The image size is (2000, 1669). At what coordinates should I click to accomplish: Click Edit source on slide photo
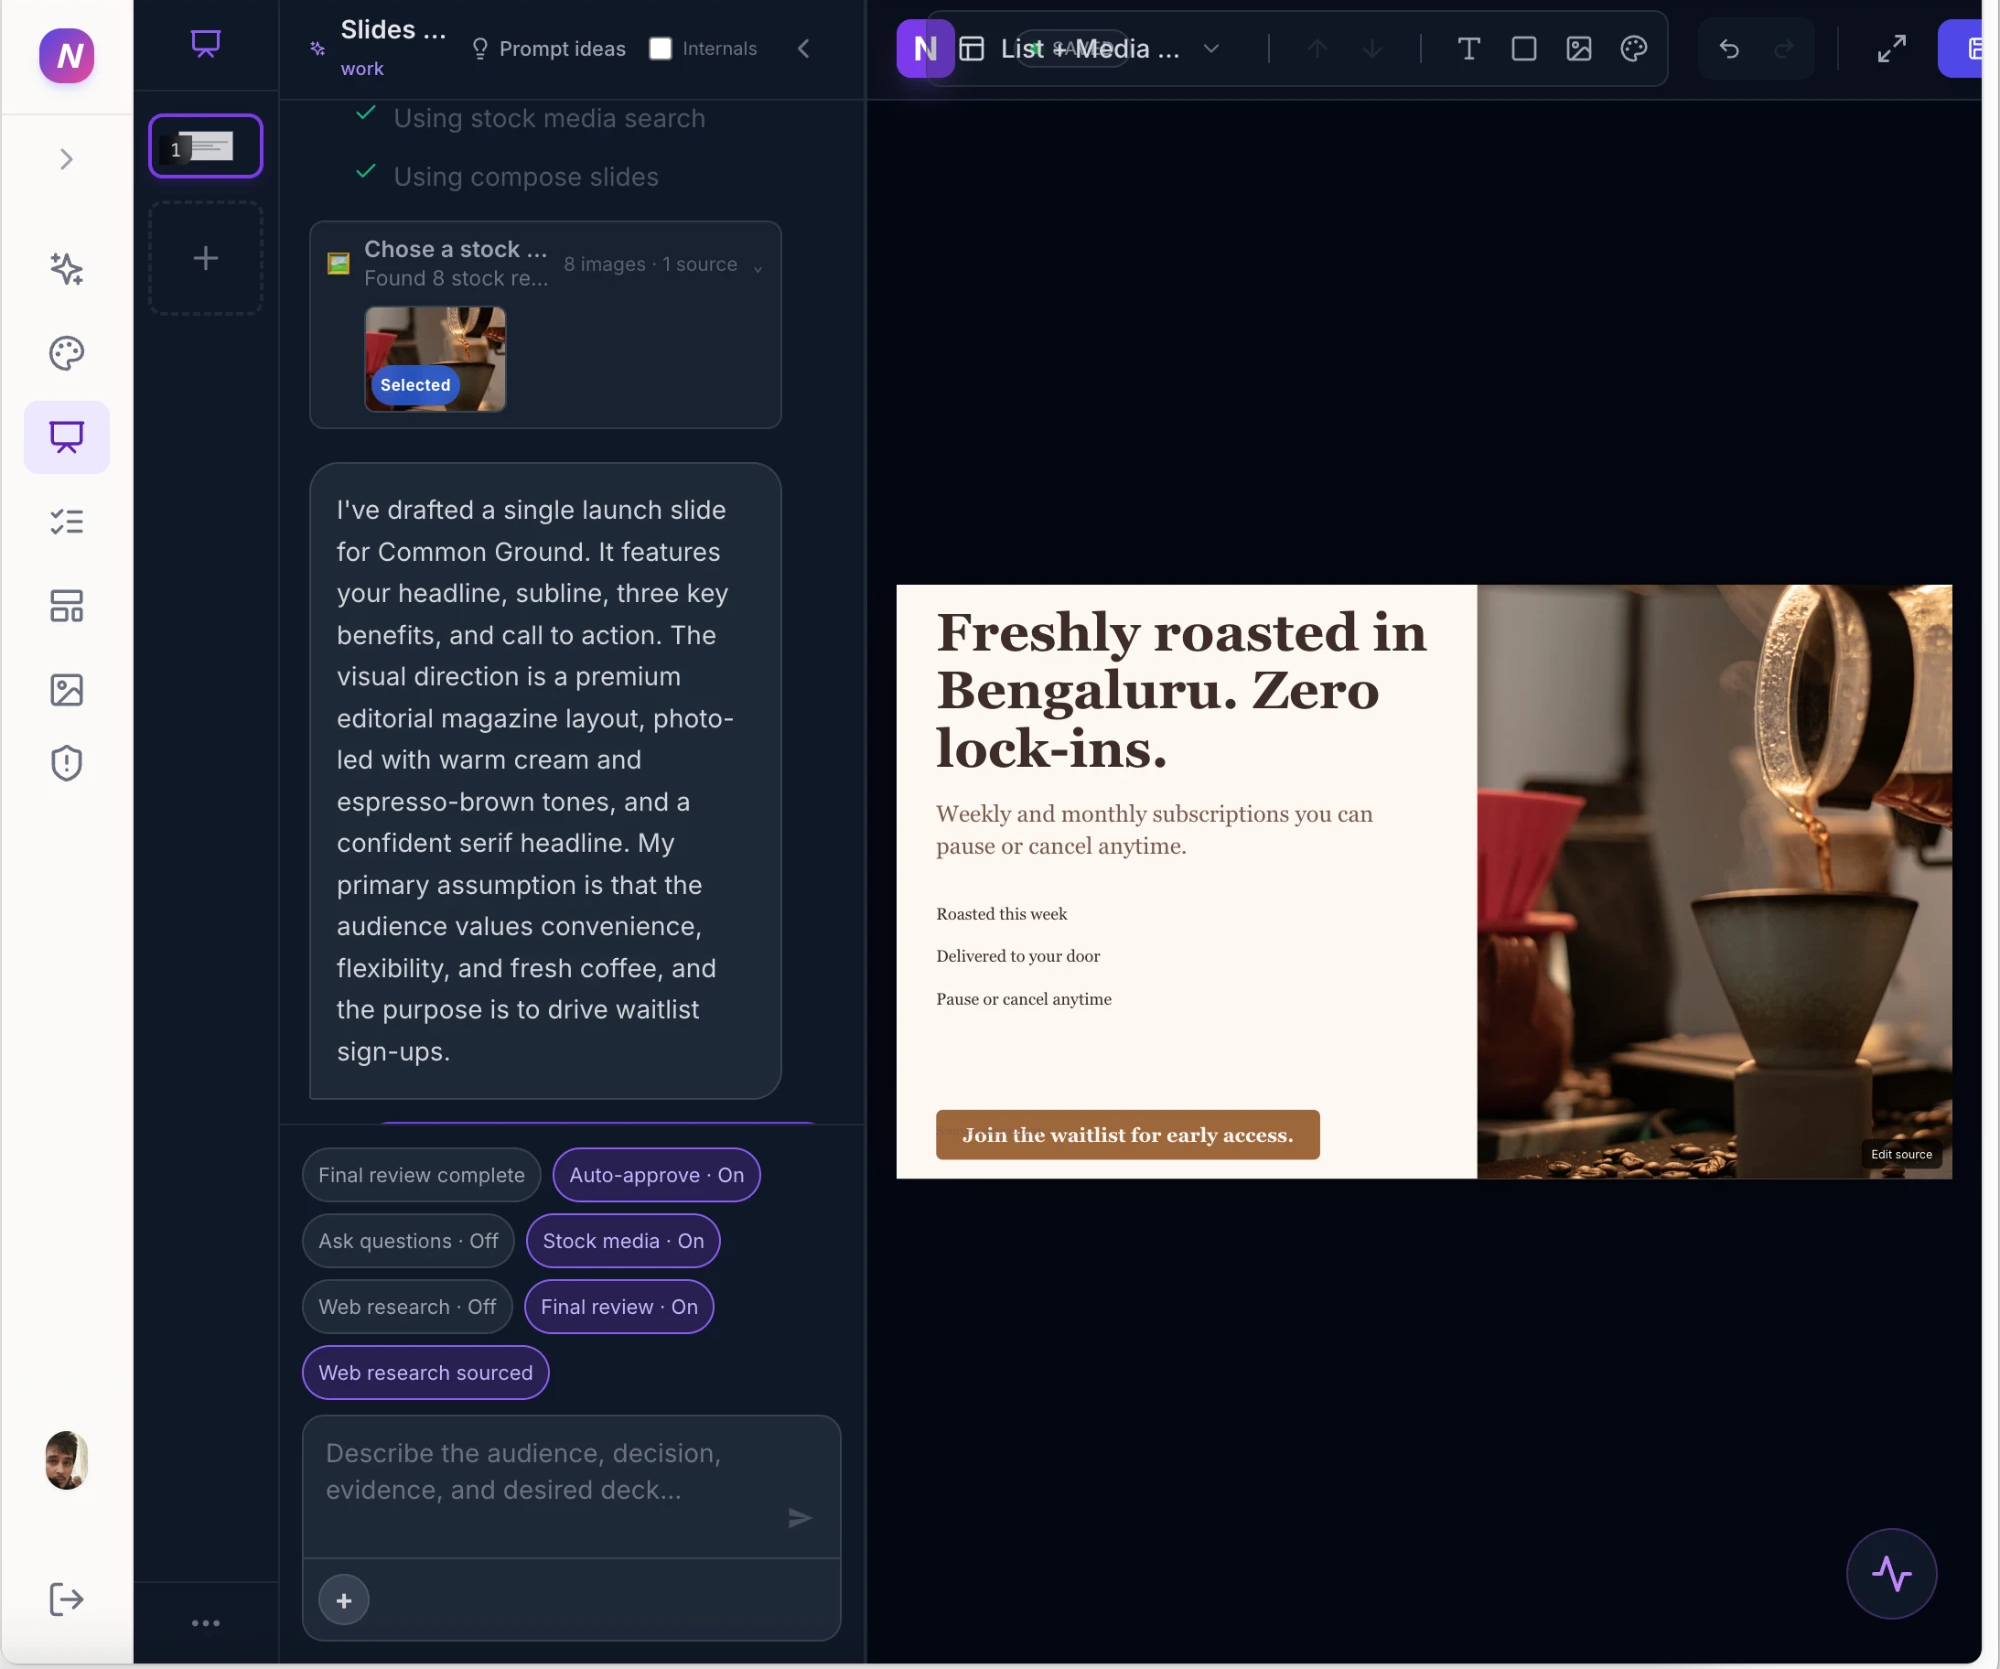[x=1901, y=1154]
